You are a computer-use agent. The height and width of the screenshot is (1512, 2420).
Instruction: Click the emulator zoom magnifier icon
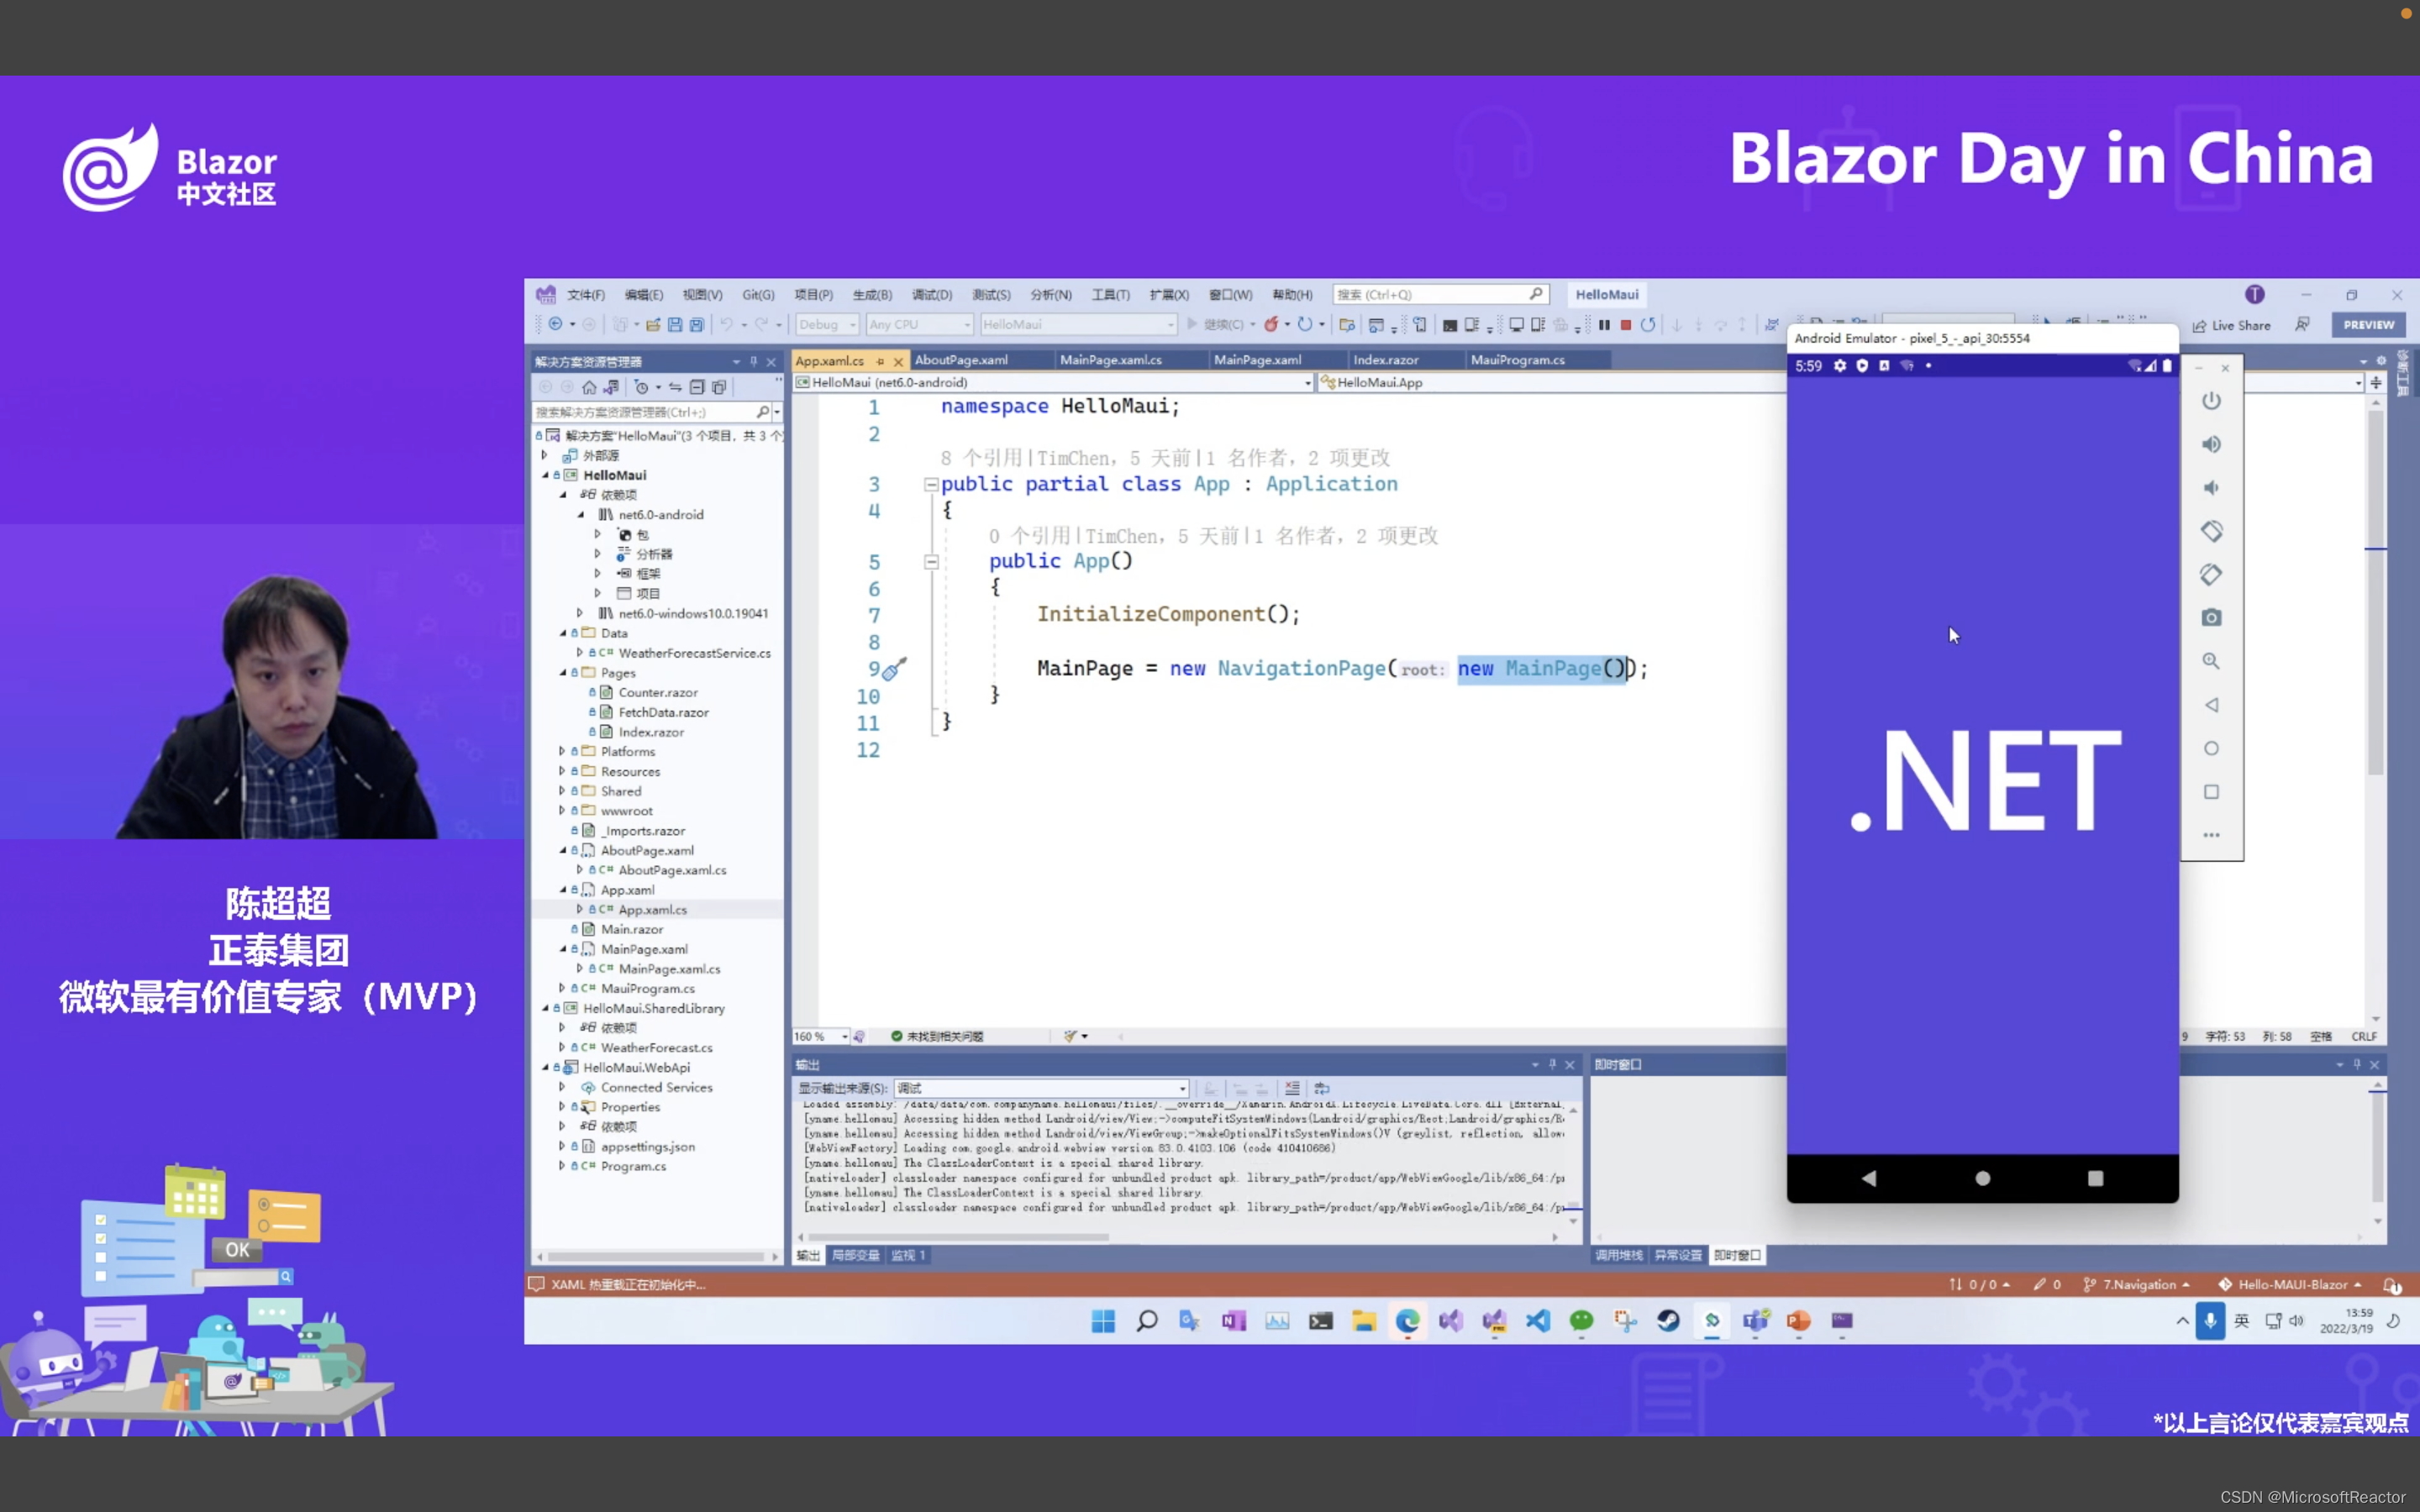coord(2211,661)
